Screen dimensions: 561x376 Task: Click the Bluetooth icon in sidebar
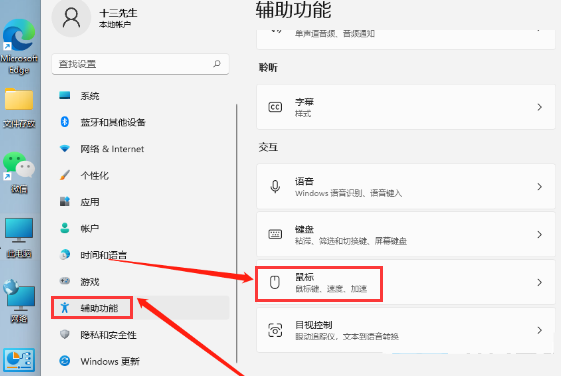click(x=65, y=122)
